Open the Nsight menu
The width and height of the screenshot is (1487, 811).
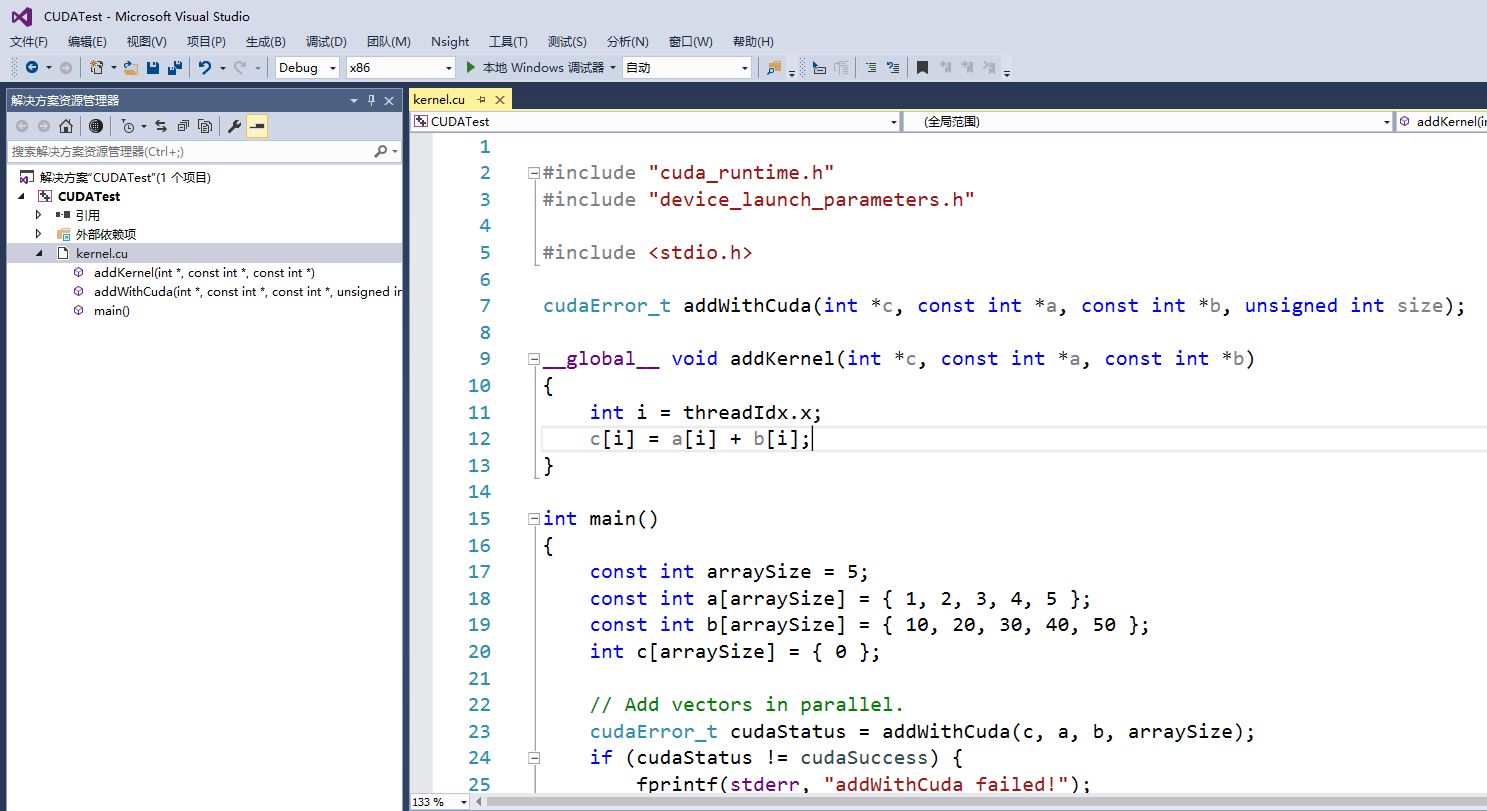[450, 41]
